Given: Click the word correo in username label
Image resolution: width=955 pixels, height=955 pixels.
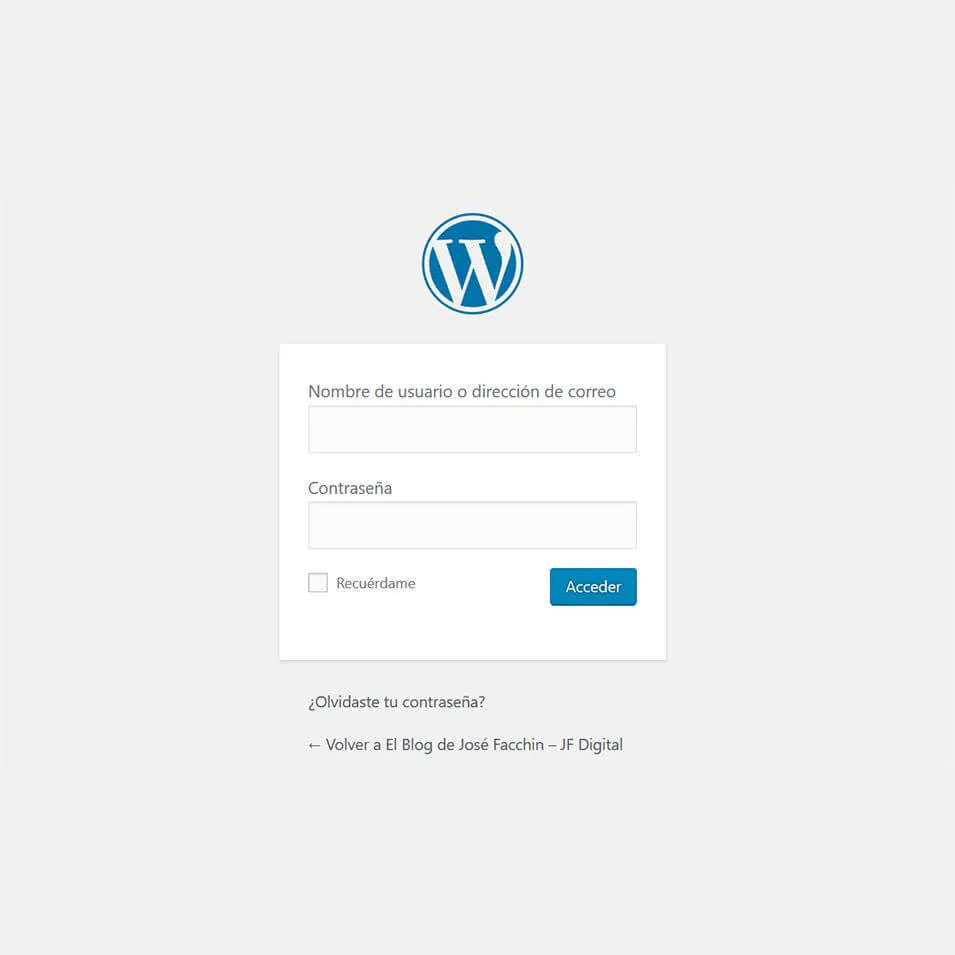Looking at the screenshot, I should [x=591, y=392].
